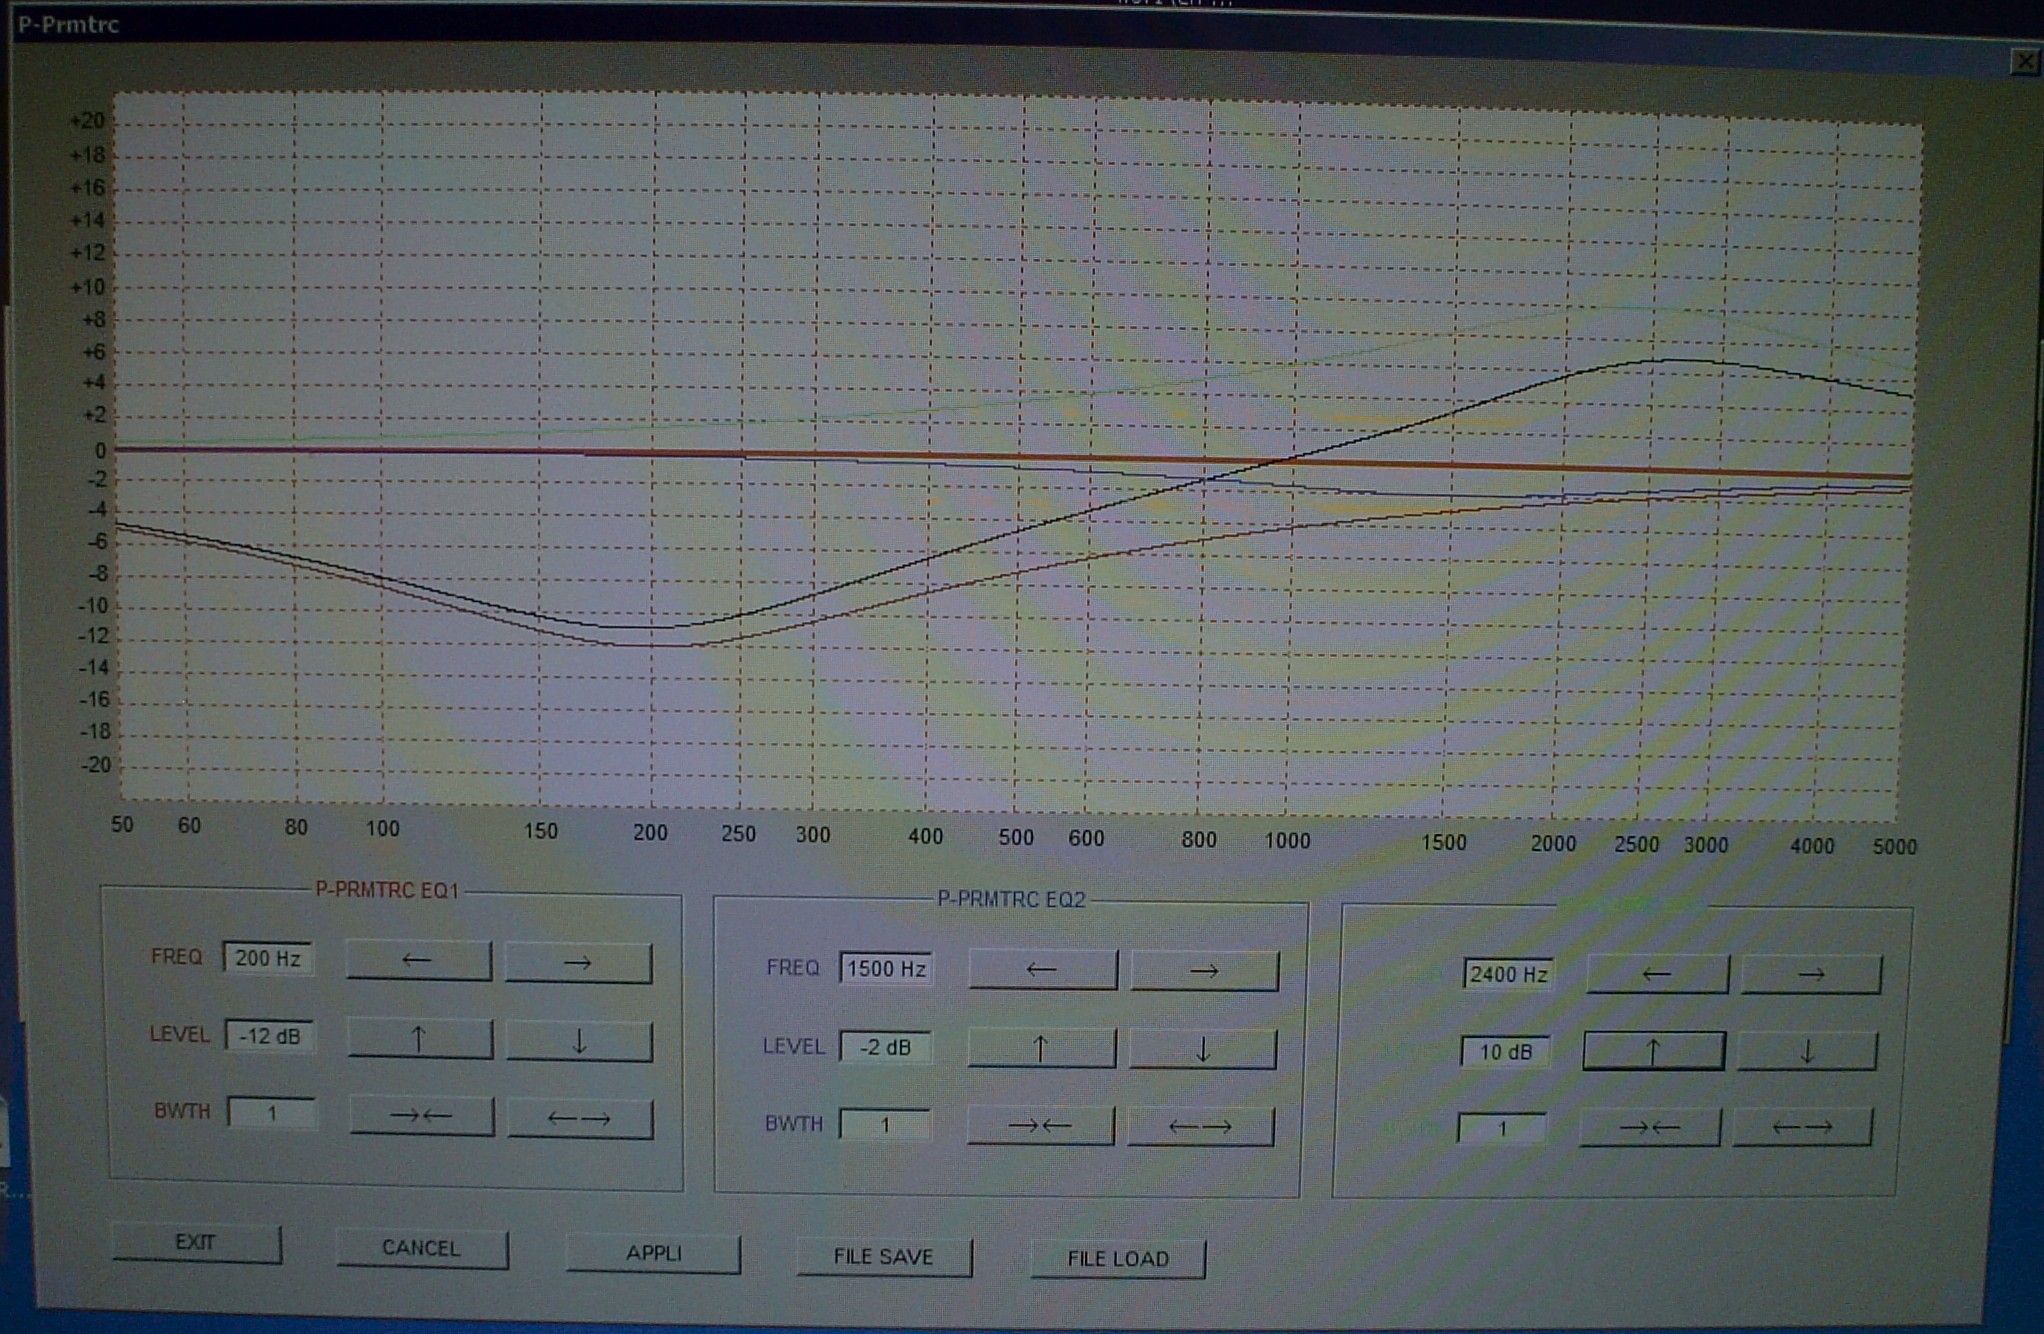Narrow EQ1 bandwidth with converging arrows
This screenshot has height=1334, width=2044.
[x=422, y=1116]
